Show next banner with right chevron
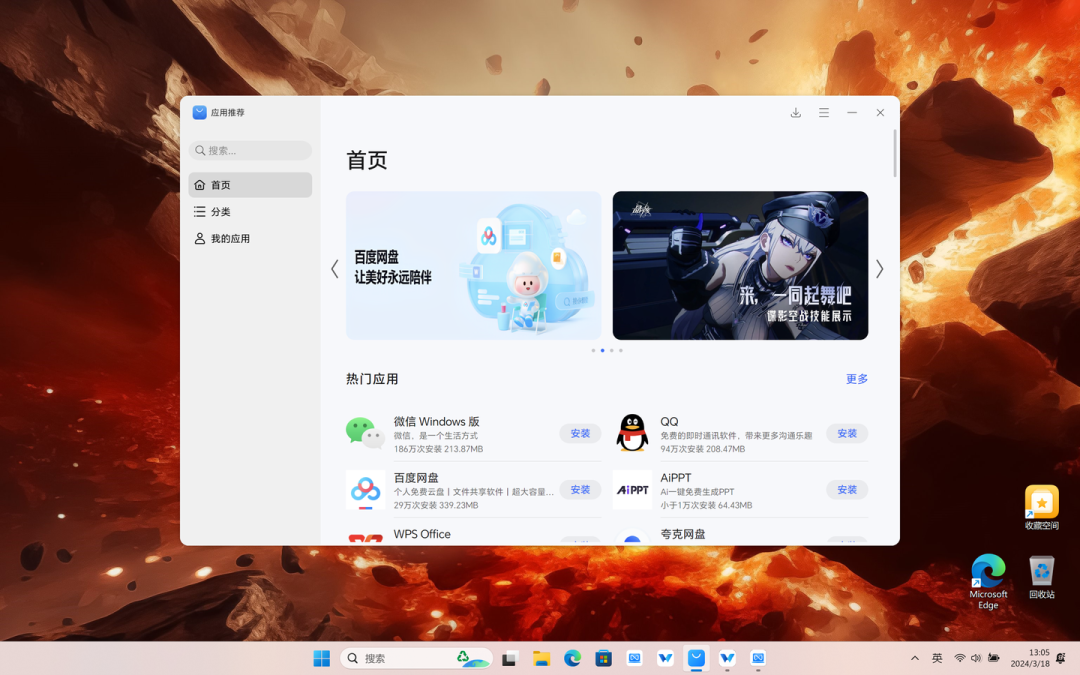The height and width of the screenshot is (675, 1080). (880, 269)
